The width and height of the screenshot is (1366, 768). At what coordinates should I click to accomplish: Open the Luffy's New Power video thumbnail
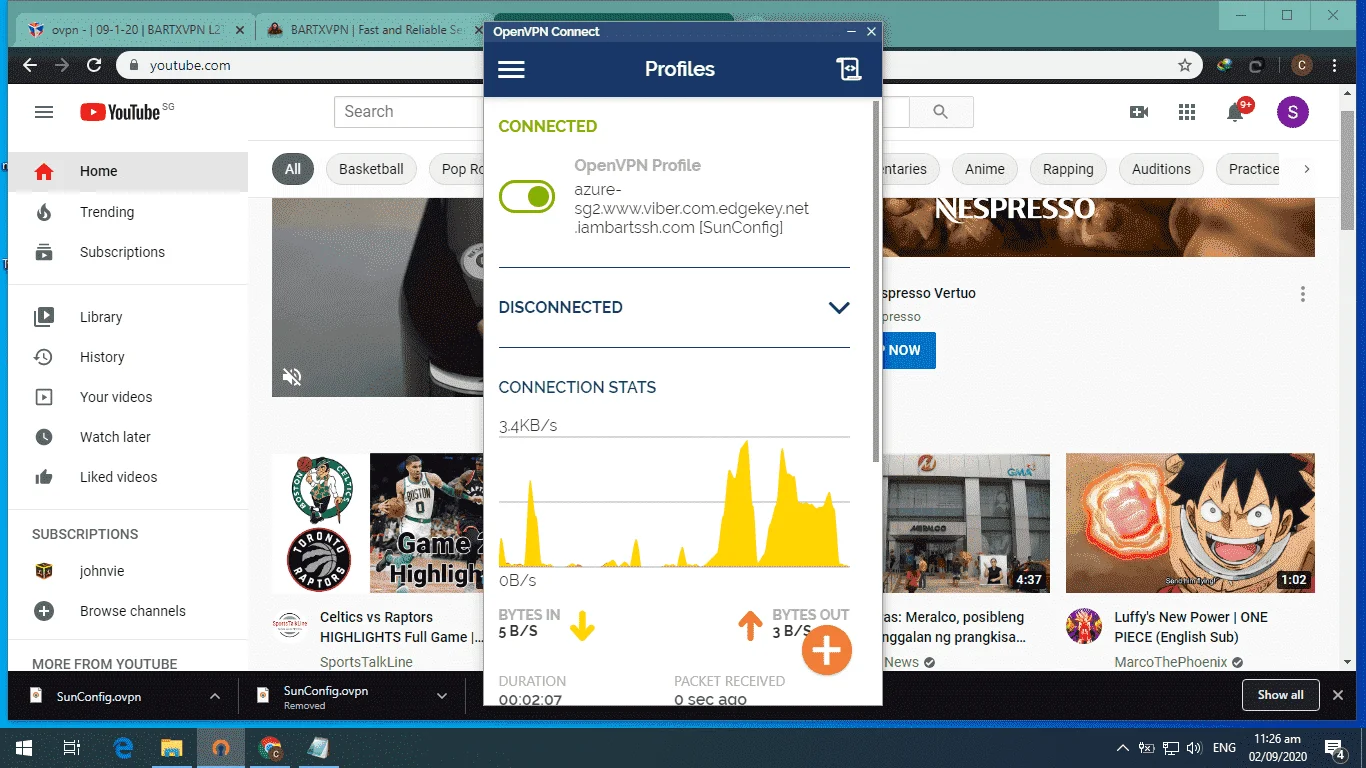(1190, 523)
